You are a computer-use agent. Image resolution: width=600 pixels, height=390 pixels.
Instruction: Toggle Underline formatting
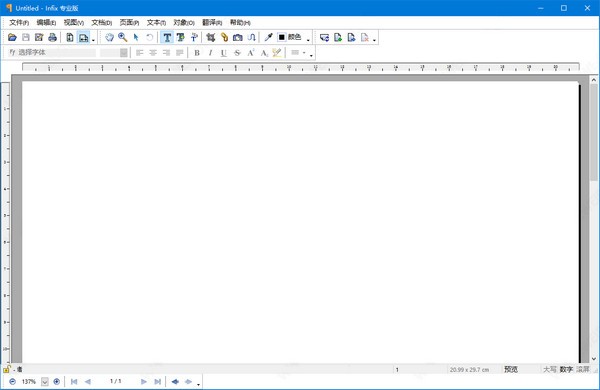pos(223,53)
